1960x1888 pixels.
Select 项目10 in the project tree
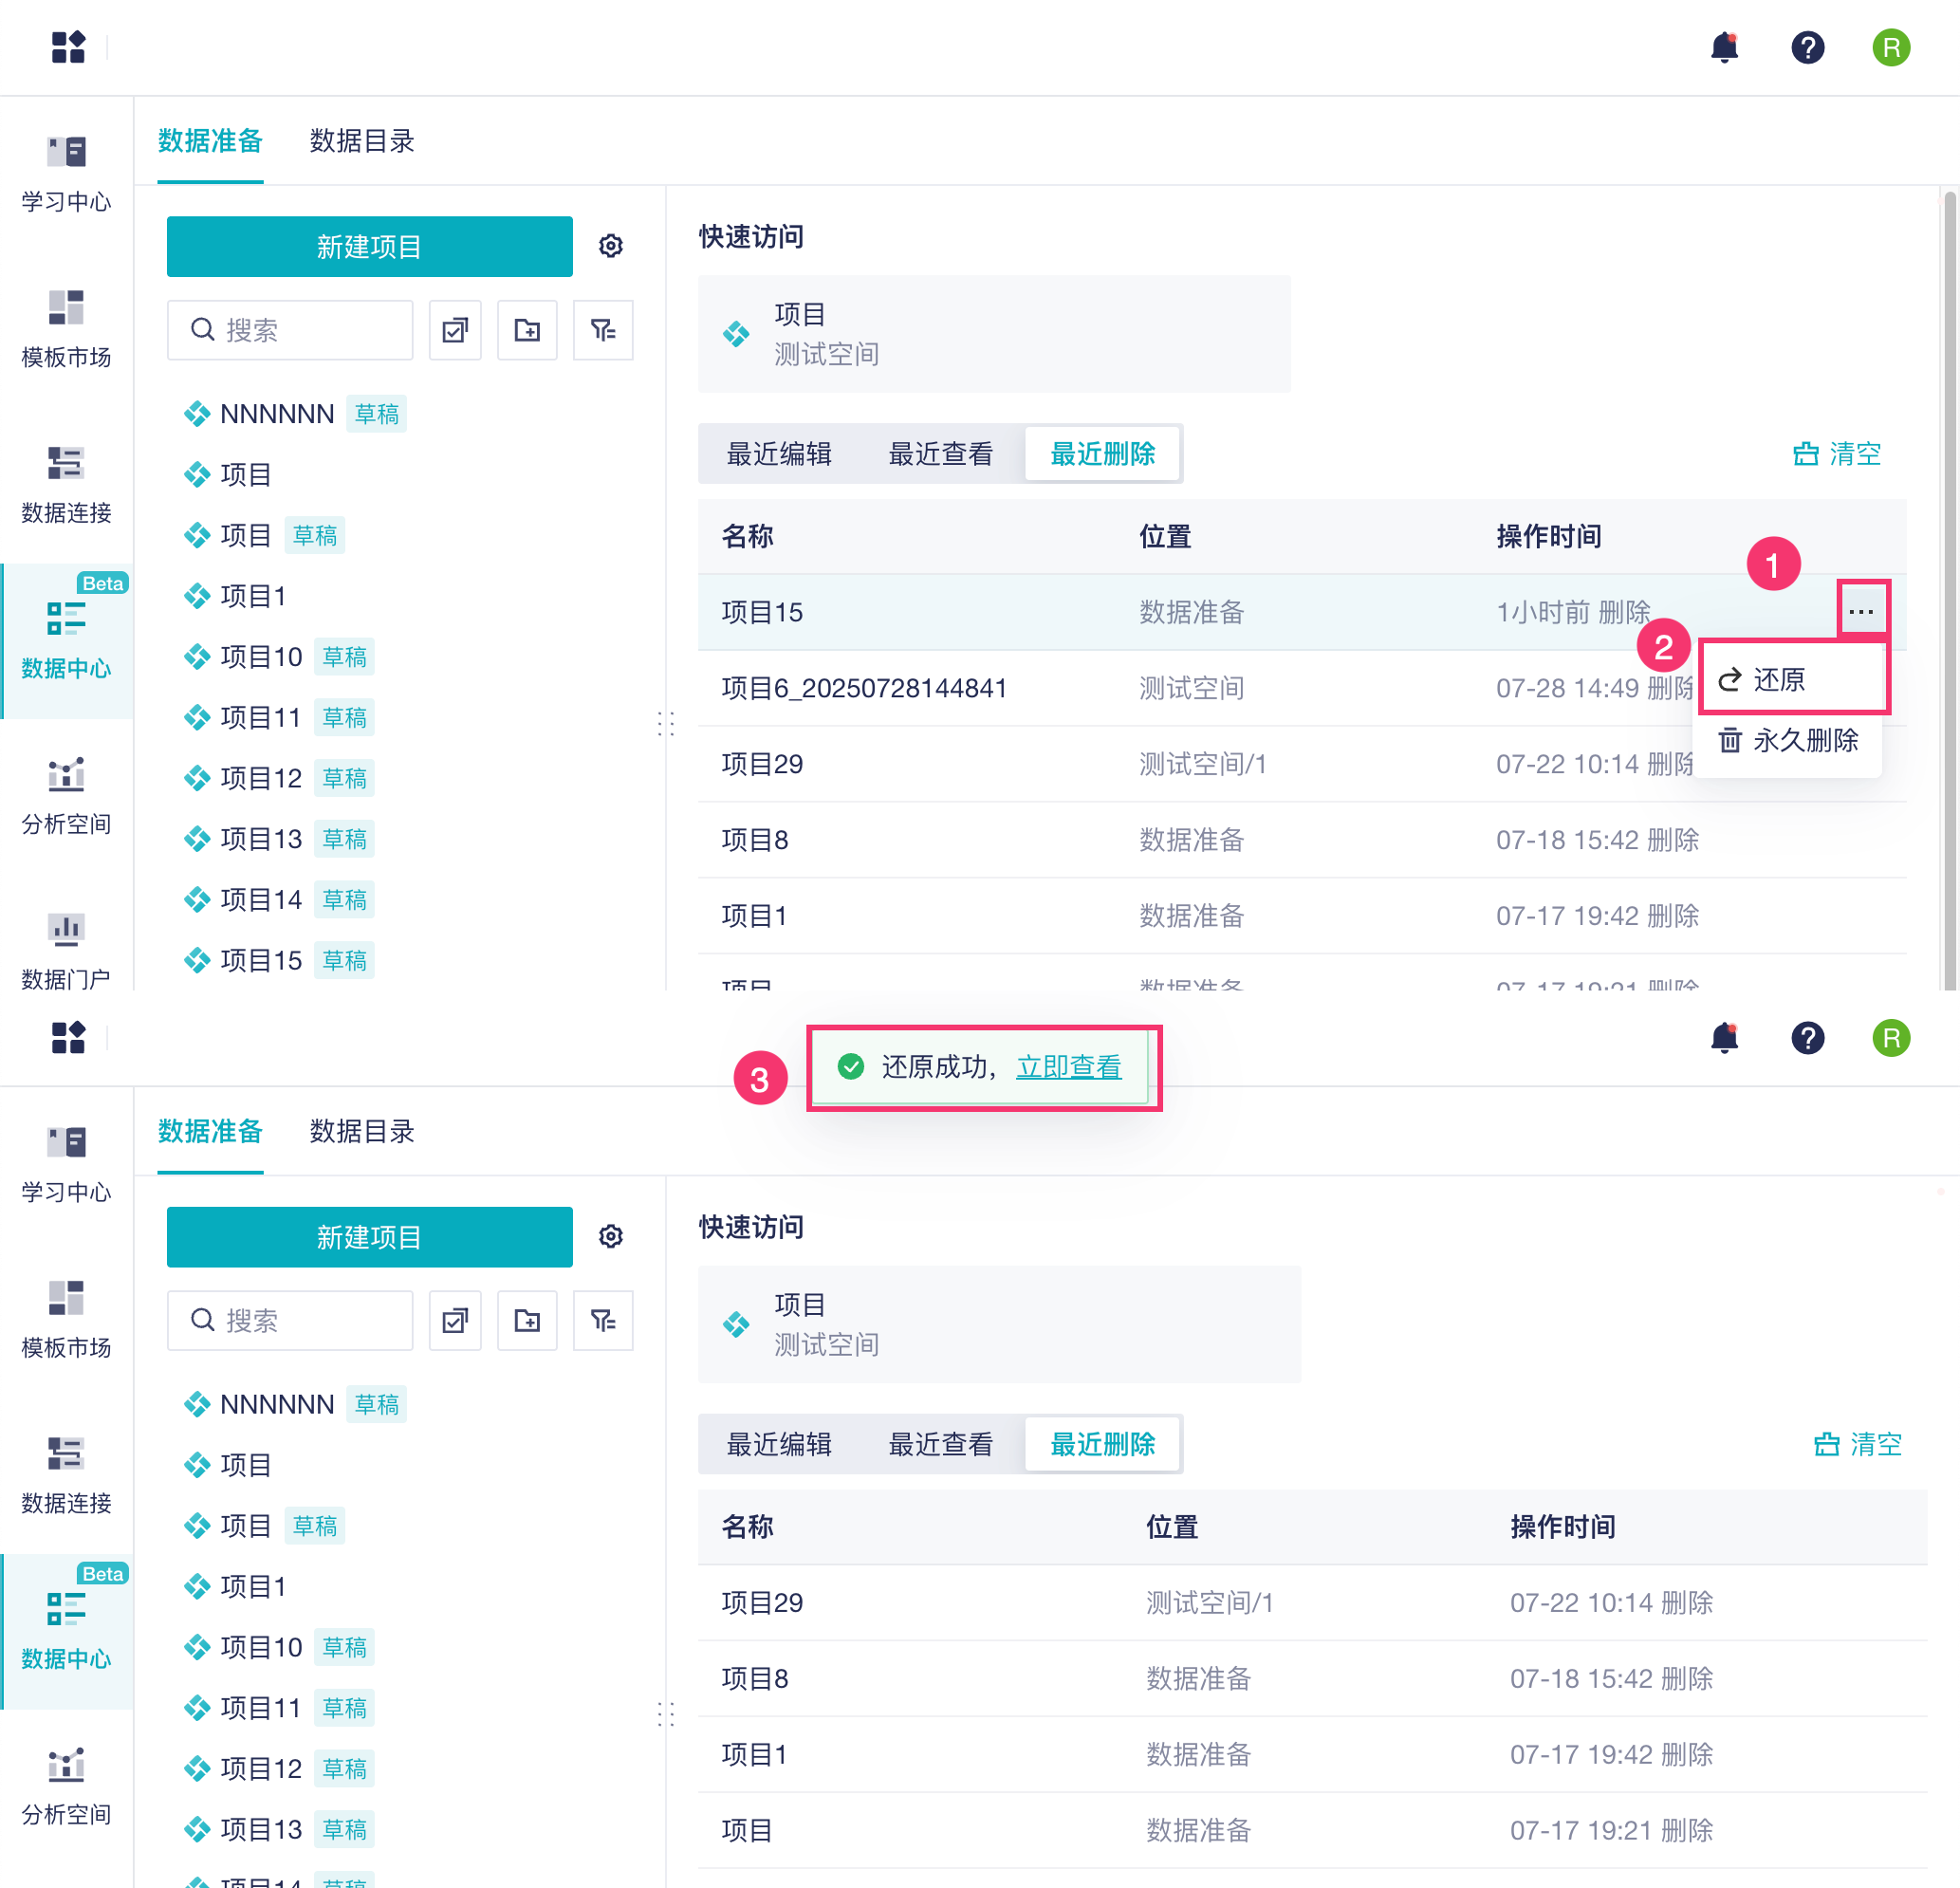point(261,657)
